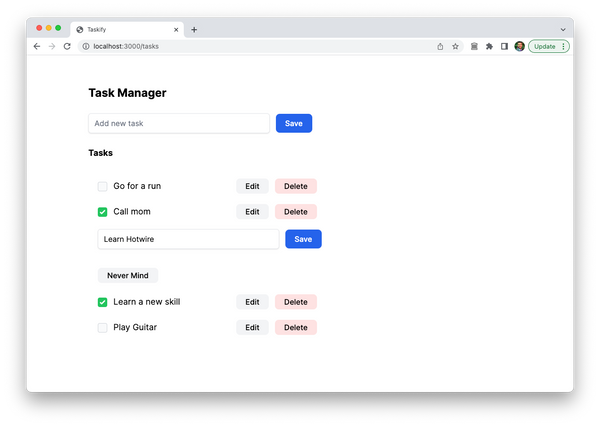Viewport: 600px width, 427px height.
Task: Reload the Taskify page
Action: [67, 46]
